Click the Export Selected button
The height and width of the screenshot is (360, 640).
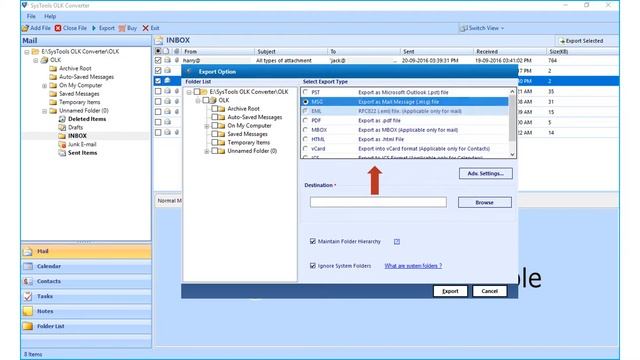tap(581, 41)
